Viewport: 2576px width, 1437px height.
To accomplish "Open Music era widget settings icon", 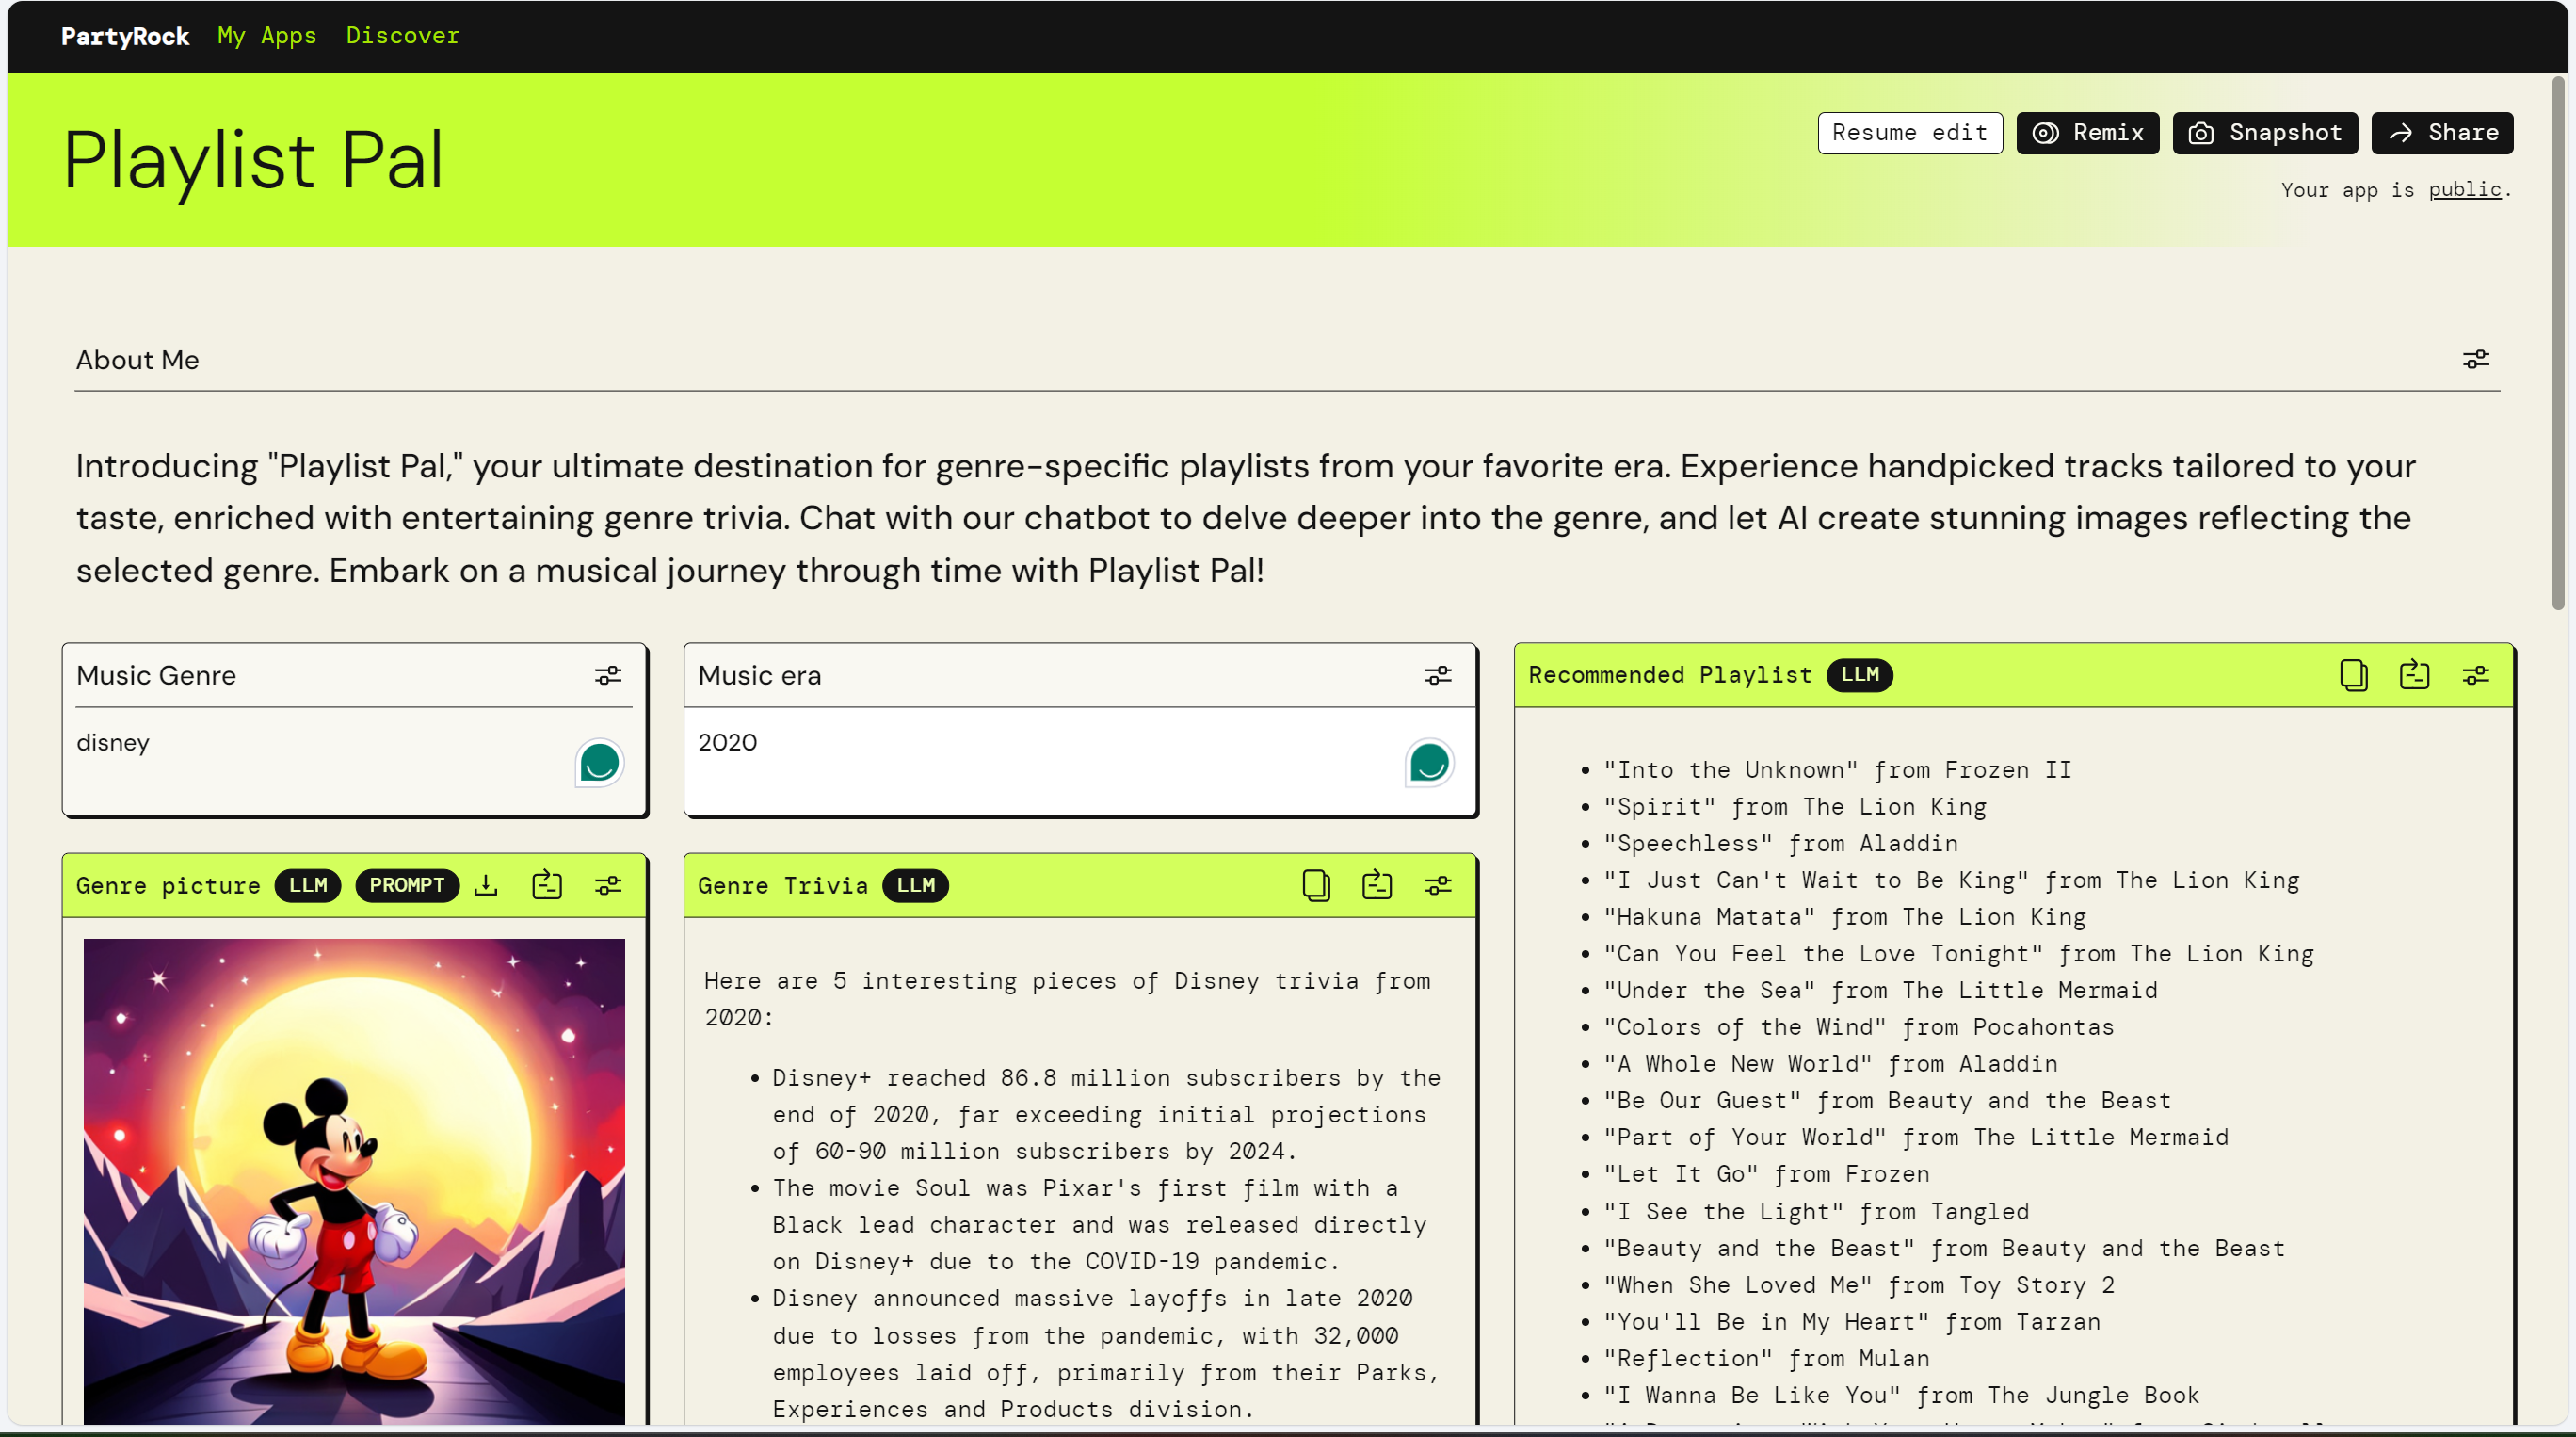I will 1437,676.
